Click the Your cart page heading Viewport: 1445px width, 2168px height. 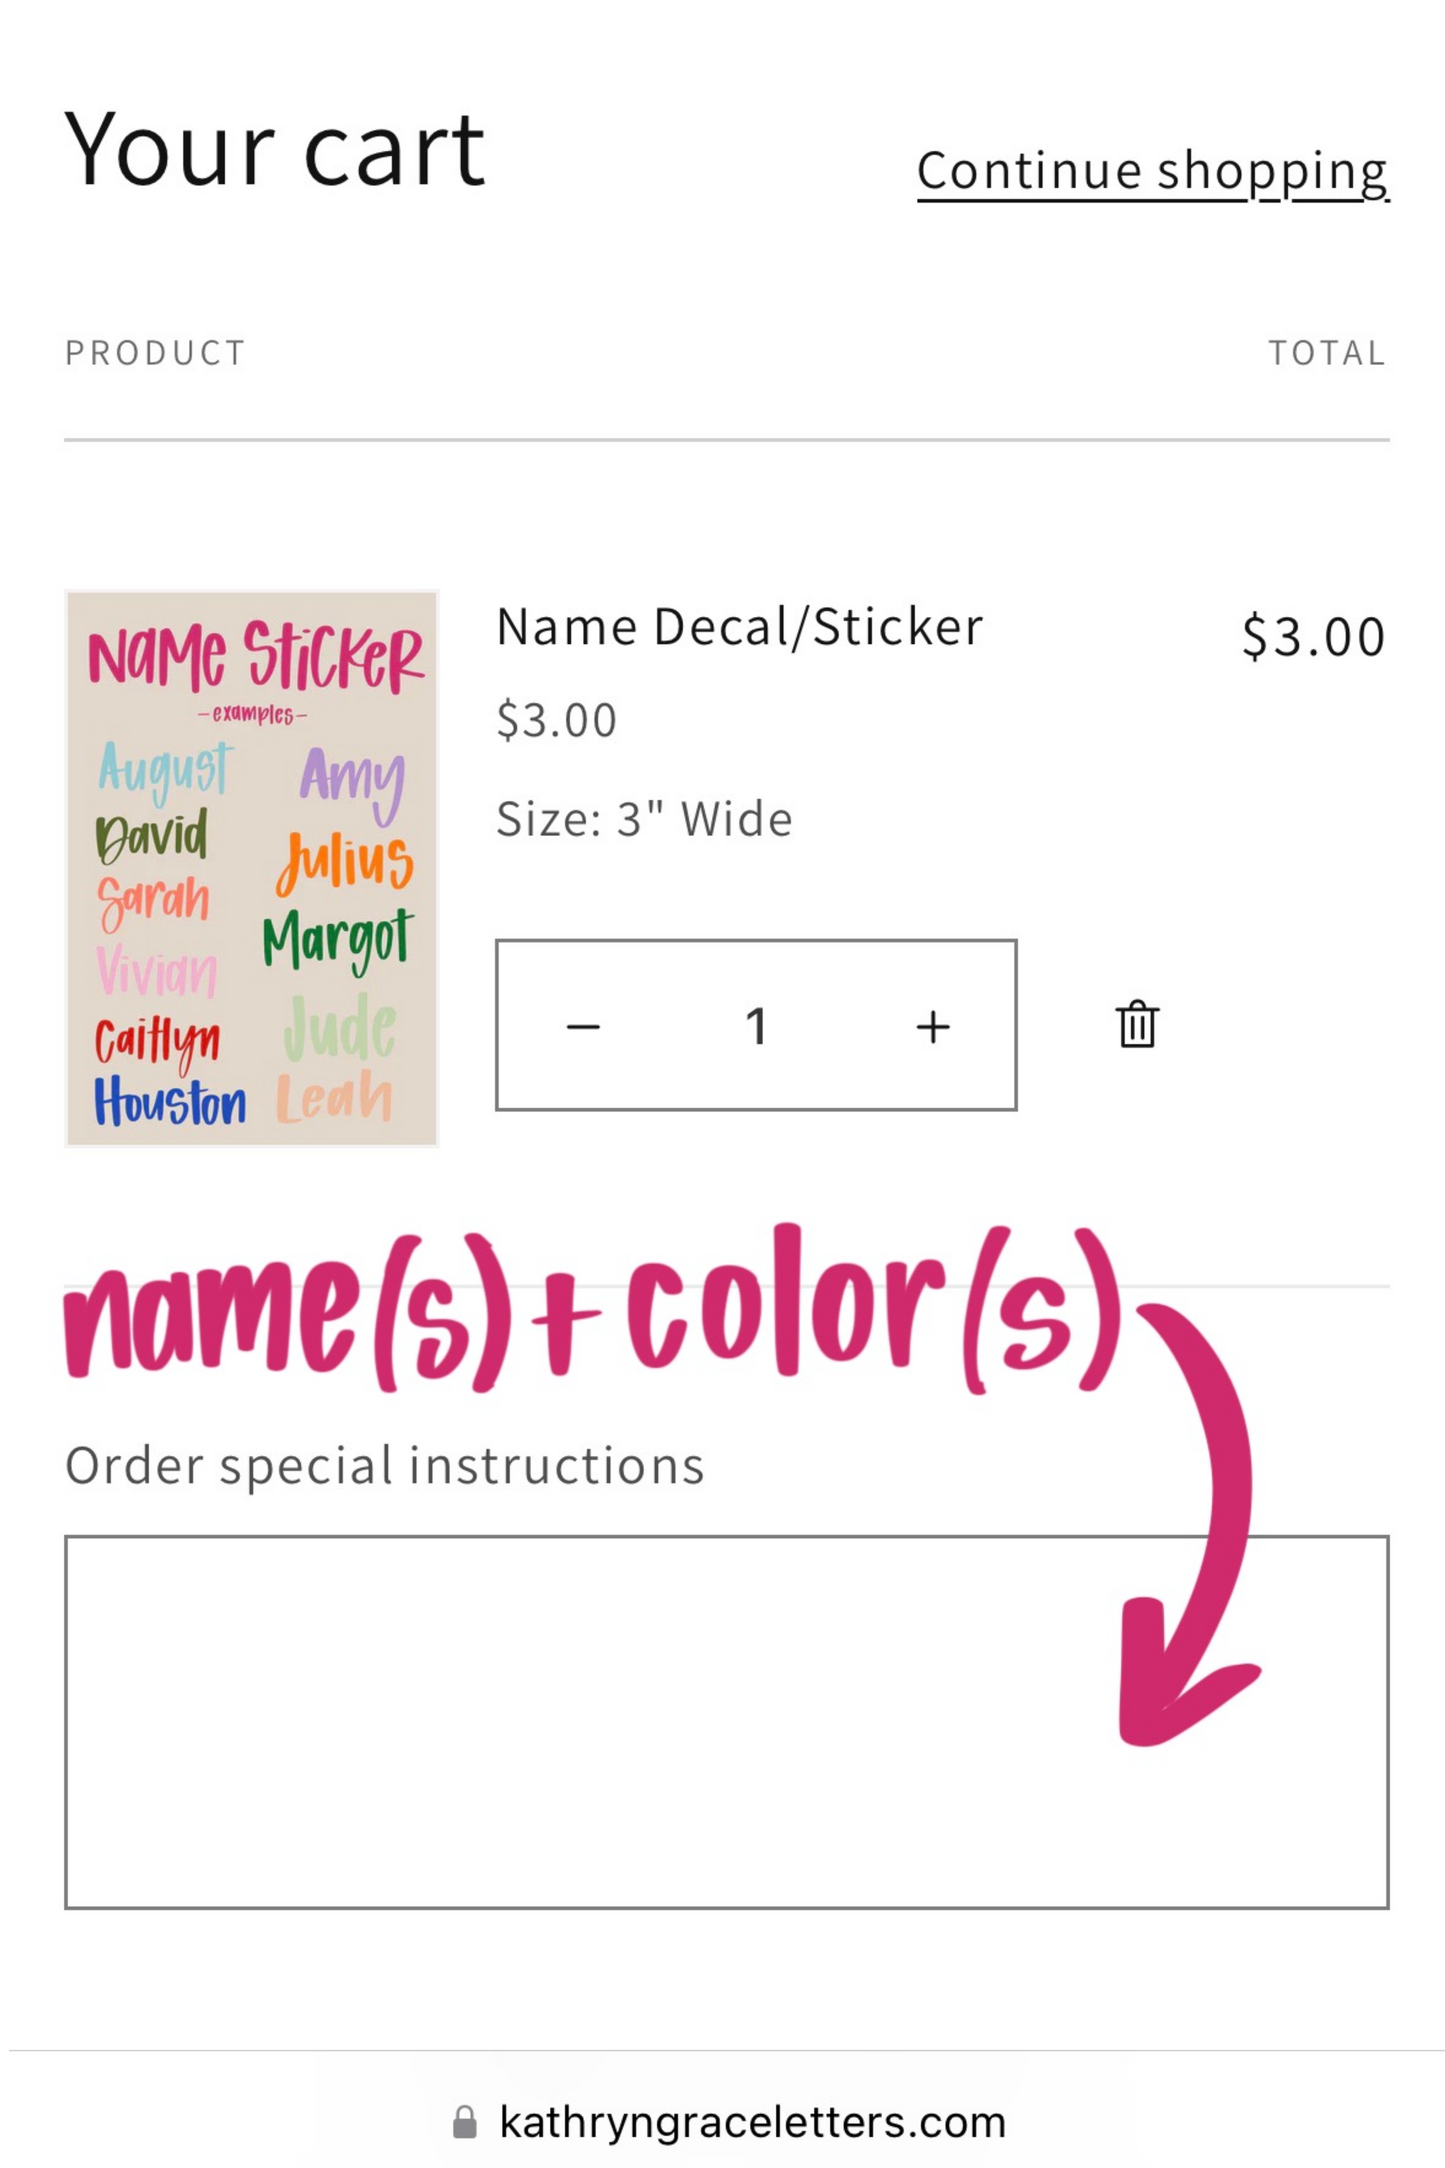[274, 146]
